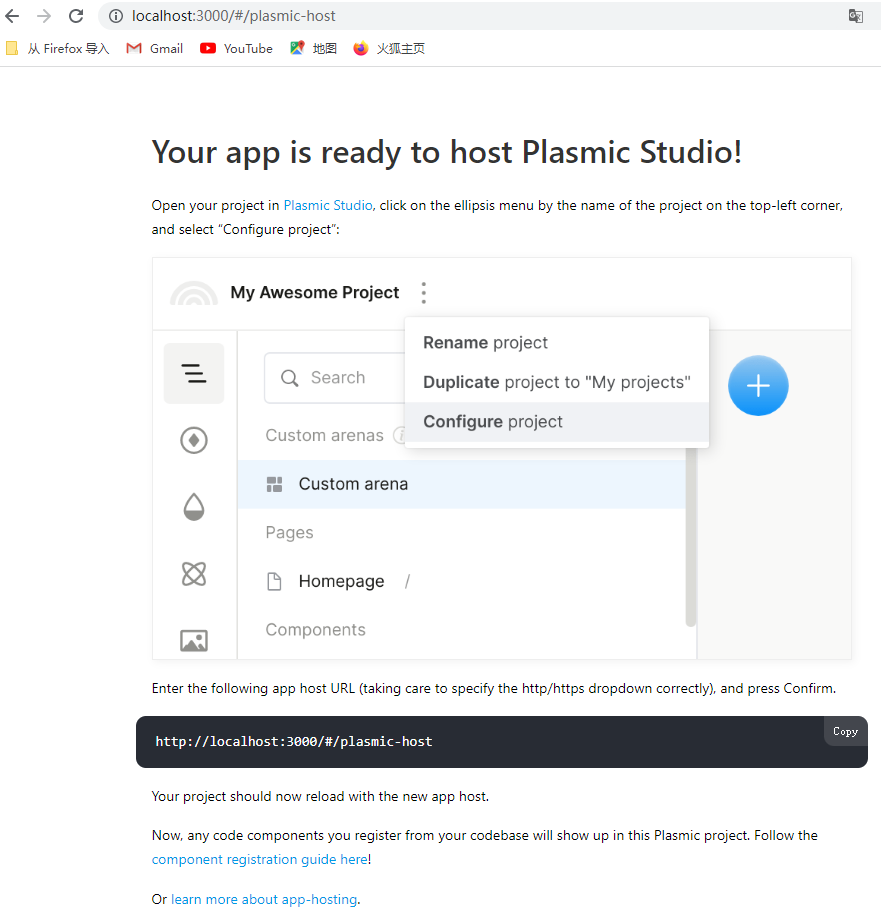
Task: Open the 'From Firefox' bookmarks folder
Action: (57, 48)
